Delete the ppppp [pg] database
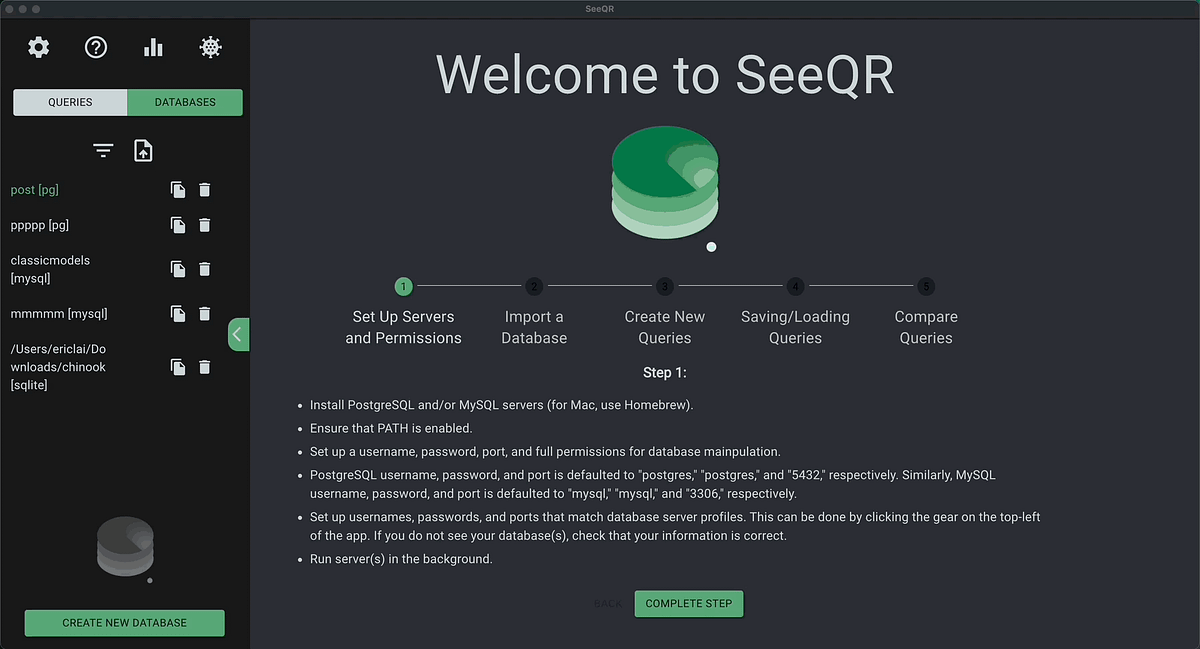This screenshot has width=1200, height=649. tap(205, 225)
